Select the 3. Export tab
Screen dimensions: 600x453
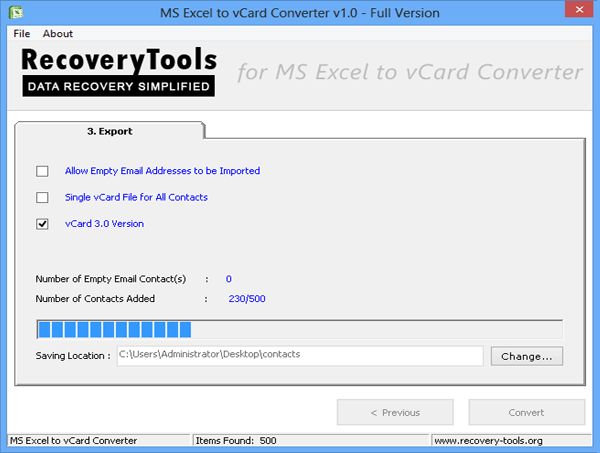pyautogui.click(x=110, y=131)
